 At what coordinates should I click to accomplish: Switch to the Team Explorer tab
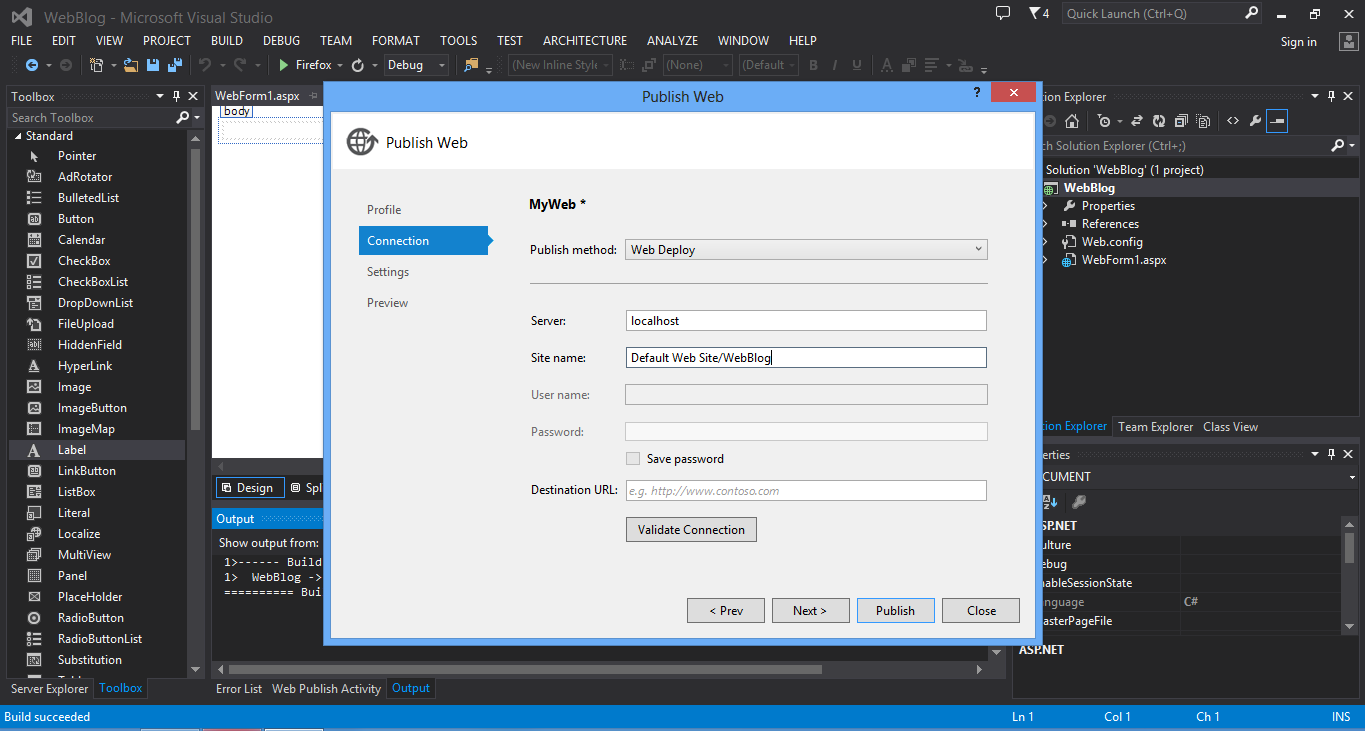click(x=1155, y=427)
